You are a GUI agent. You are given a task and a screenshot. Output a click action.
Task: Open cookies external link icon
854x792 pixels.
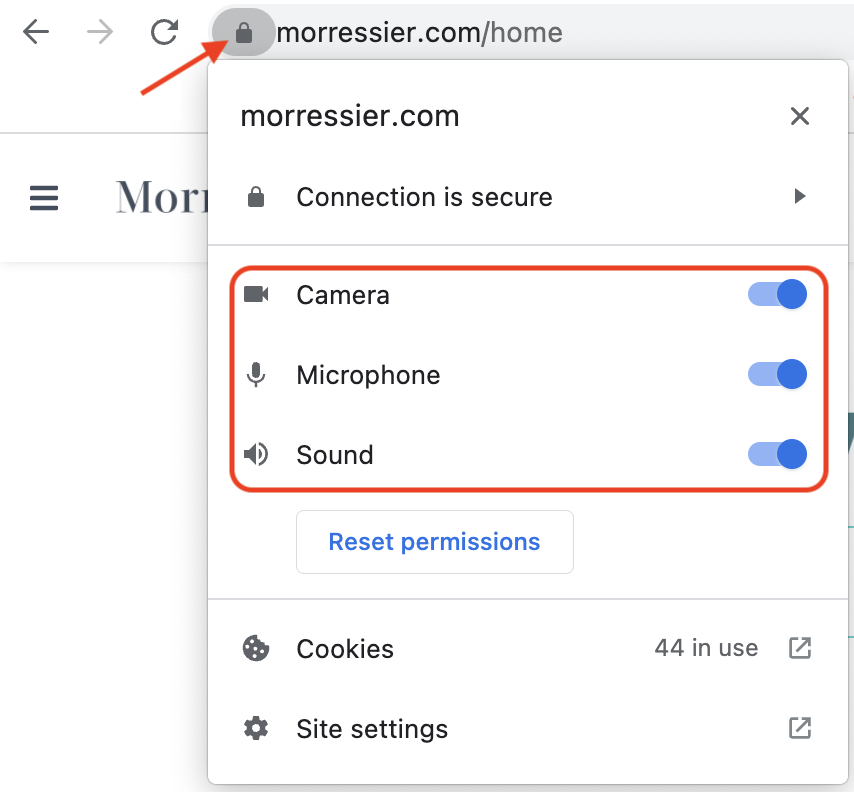click(x=800, y=648)
